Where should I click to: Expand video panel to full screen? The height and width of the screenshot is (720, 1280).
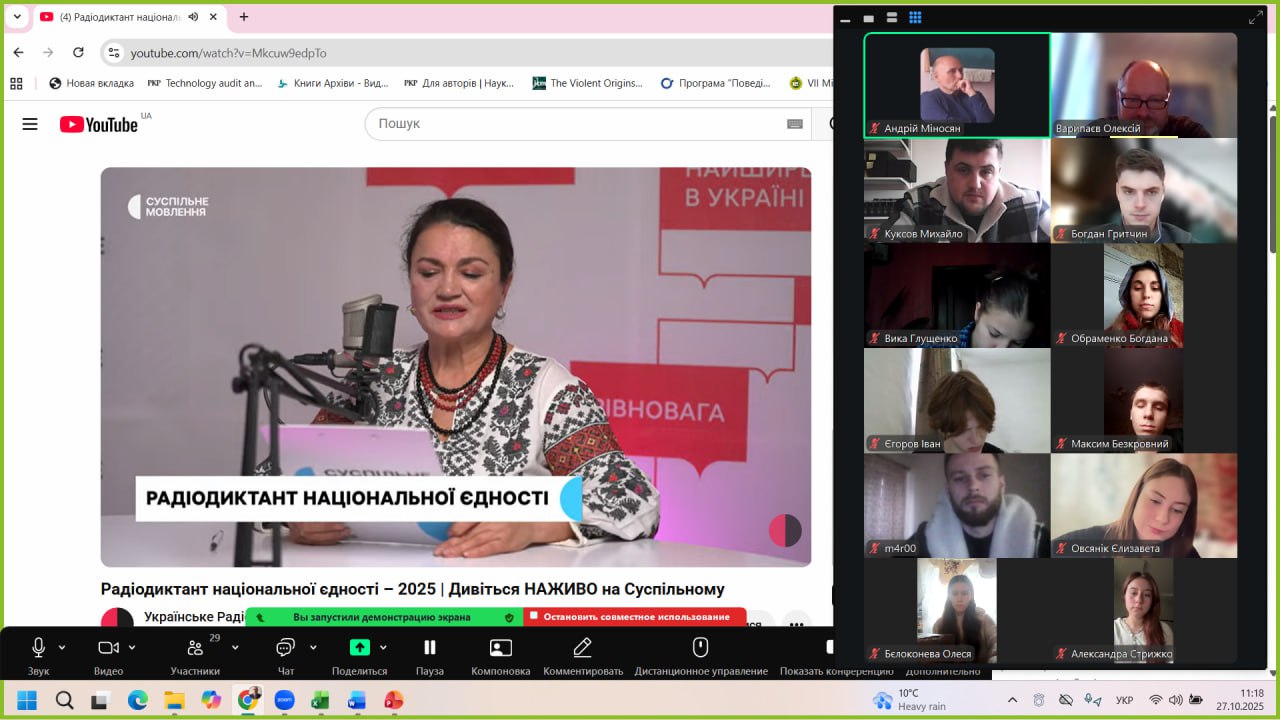tap(1255, 18)
